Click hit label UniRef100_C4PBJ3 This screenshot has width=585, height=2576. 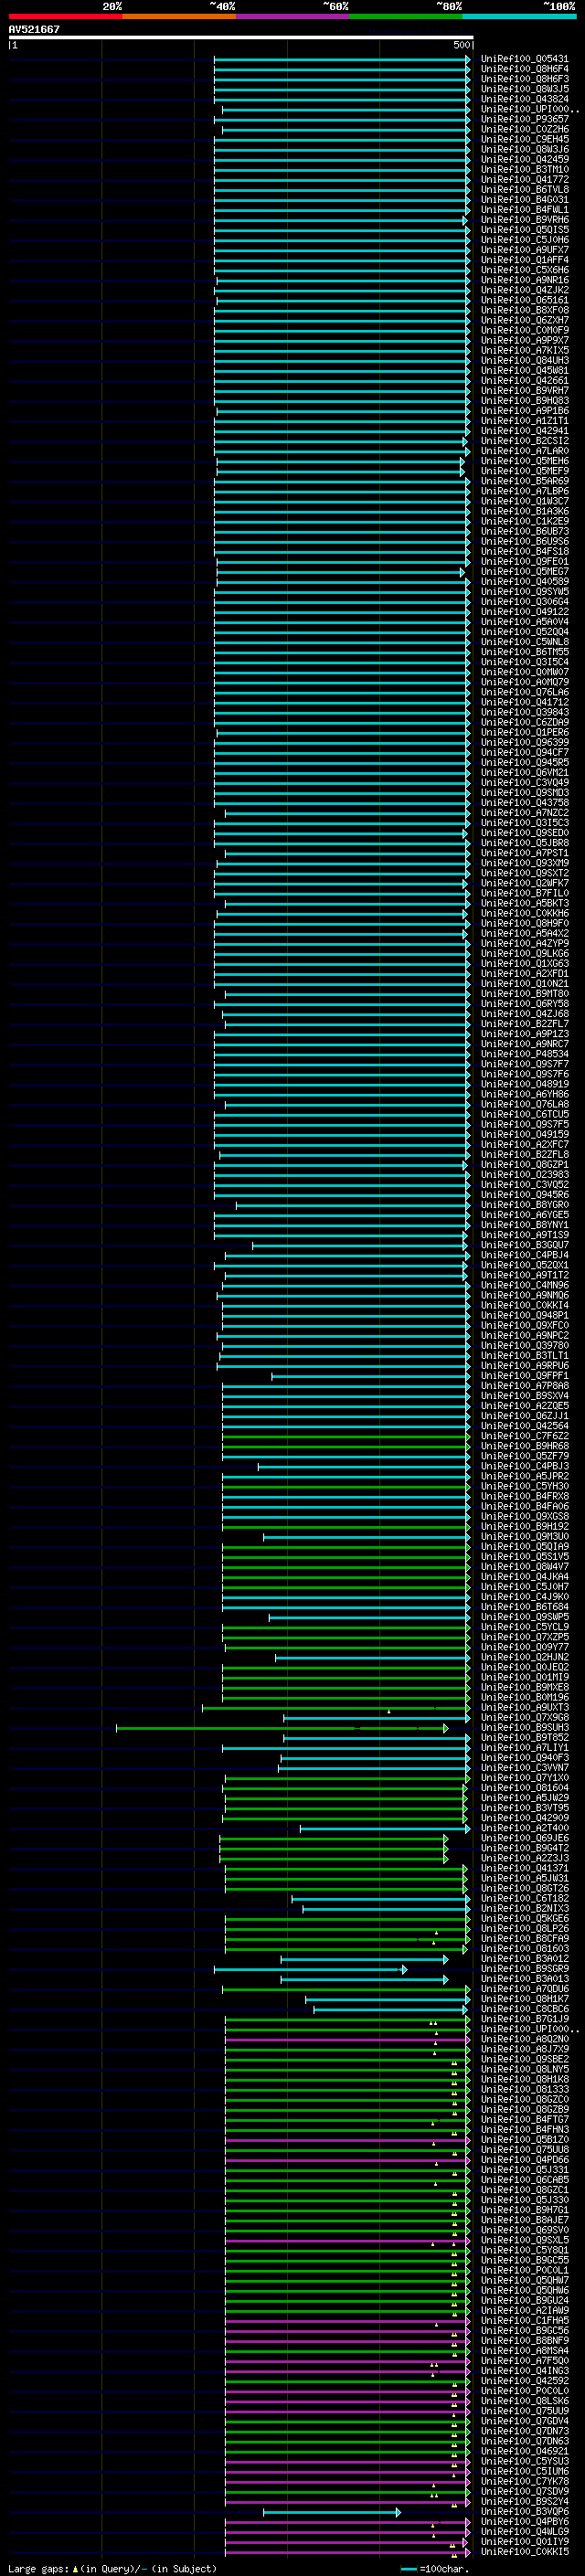(x=524, y=1467)
